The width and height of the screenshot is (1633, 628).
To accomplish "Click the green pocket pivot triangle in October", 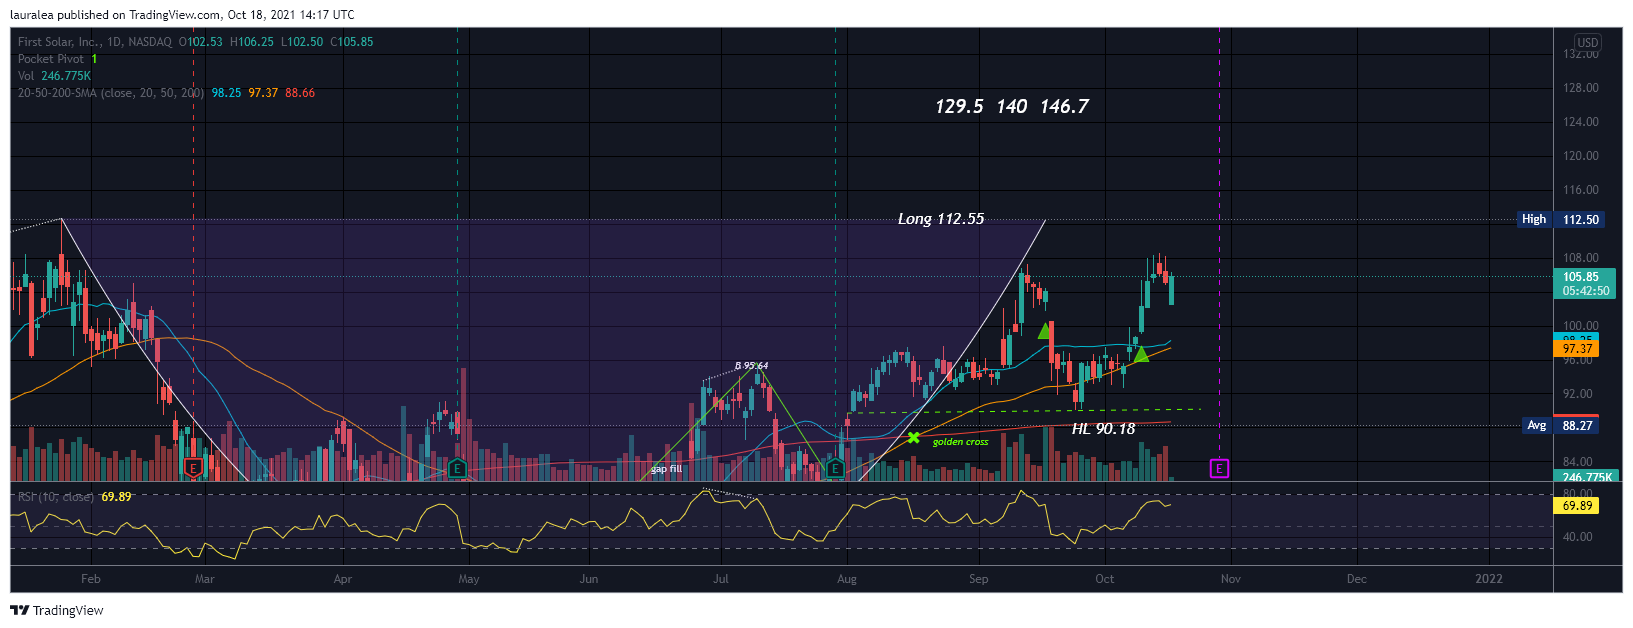I will (x=1141, y=354).
